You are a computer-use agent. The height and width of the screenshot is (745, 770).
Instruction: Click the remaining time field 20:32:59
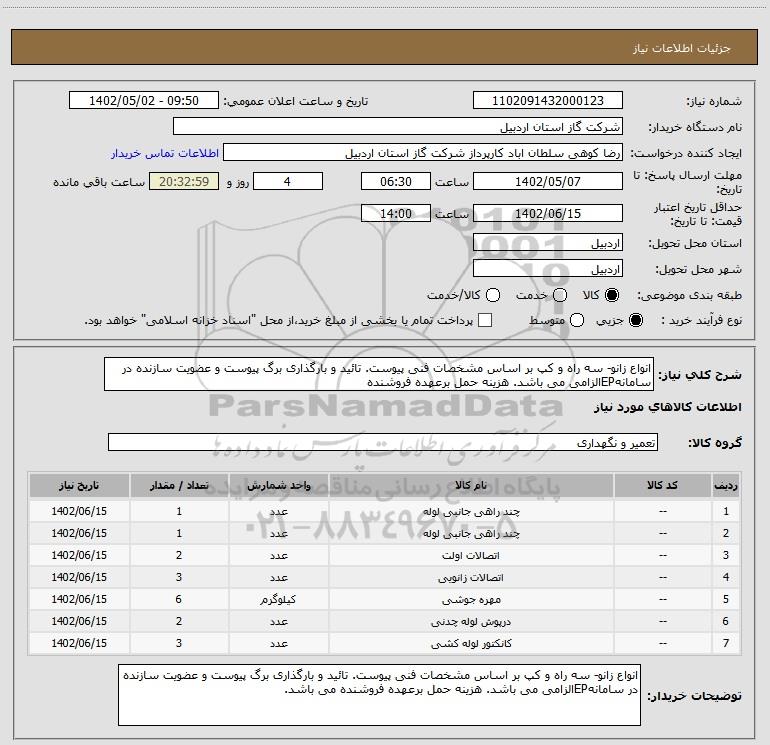click(x=184, y=181)
